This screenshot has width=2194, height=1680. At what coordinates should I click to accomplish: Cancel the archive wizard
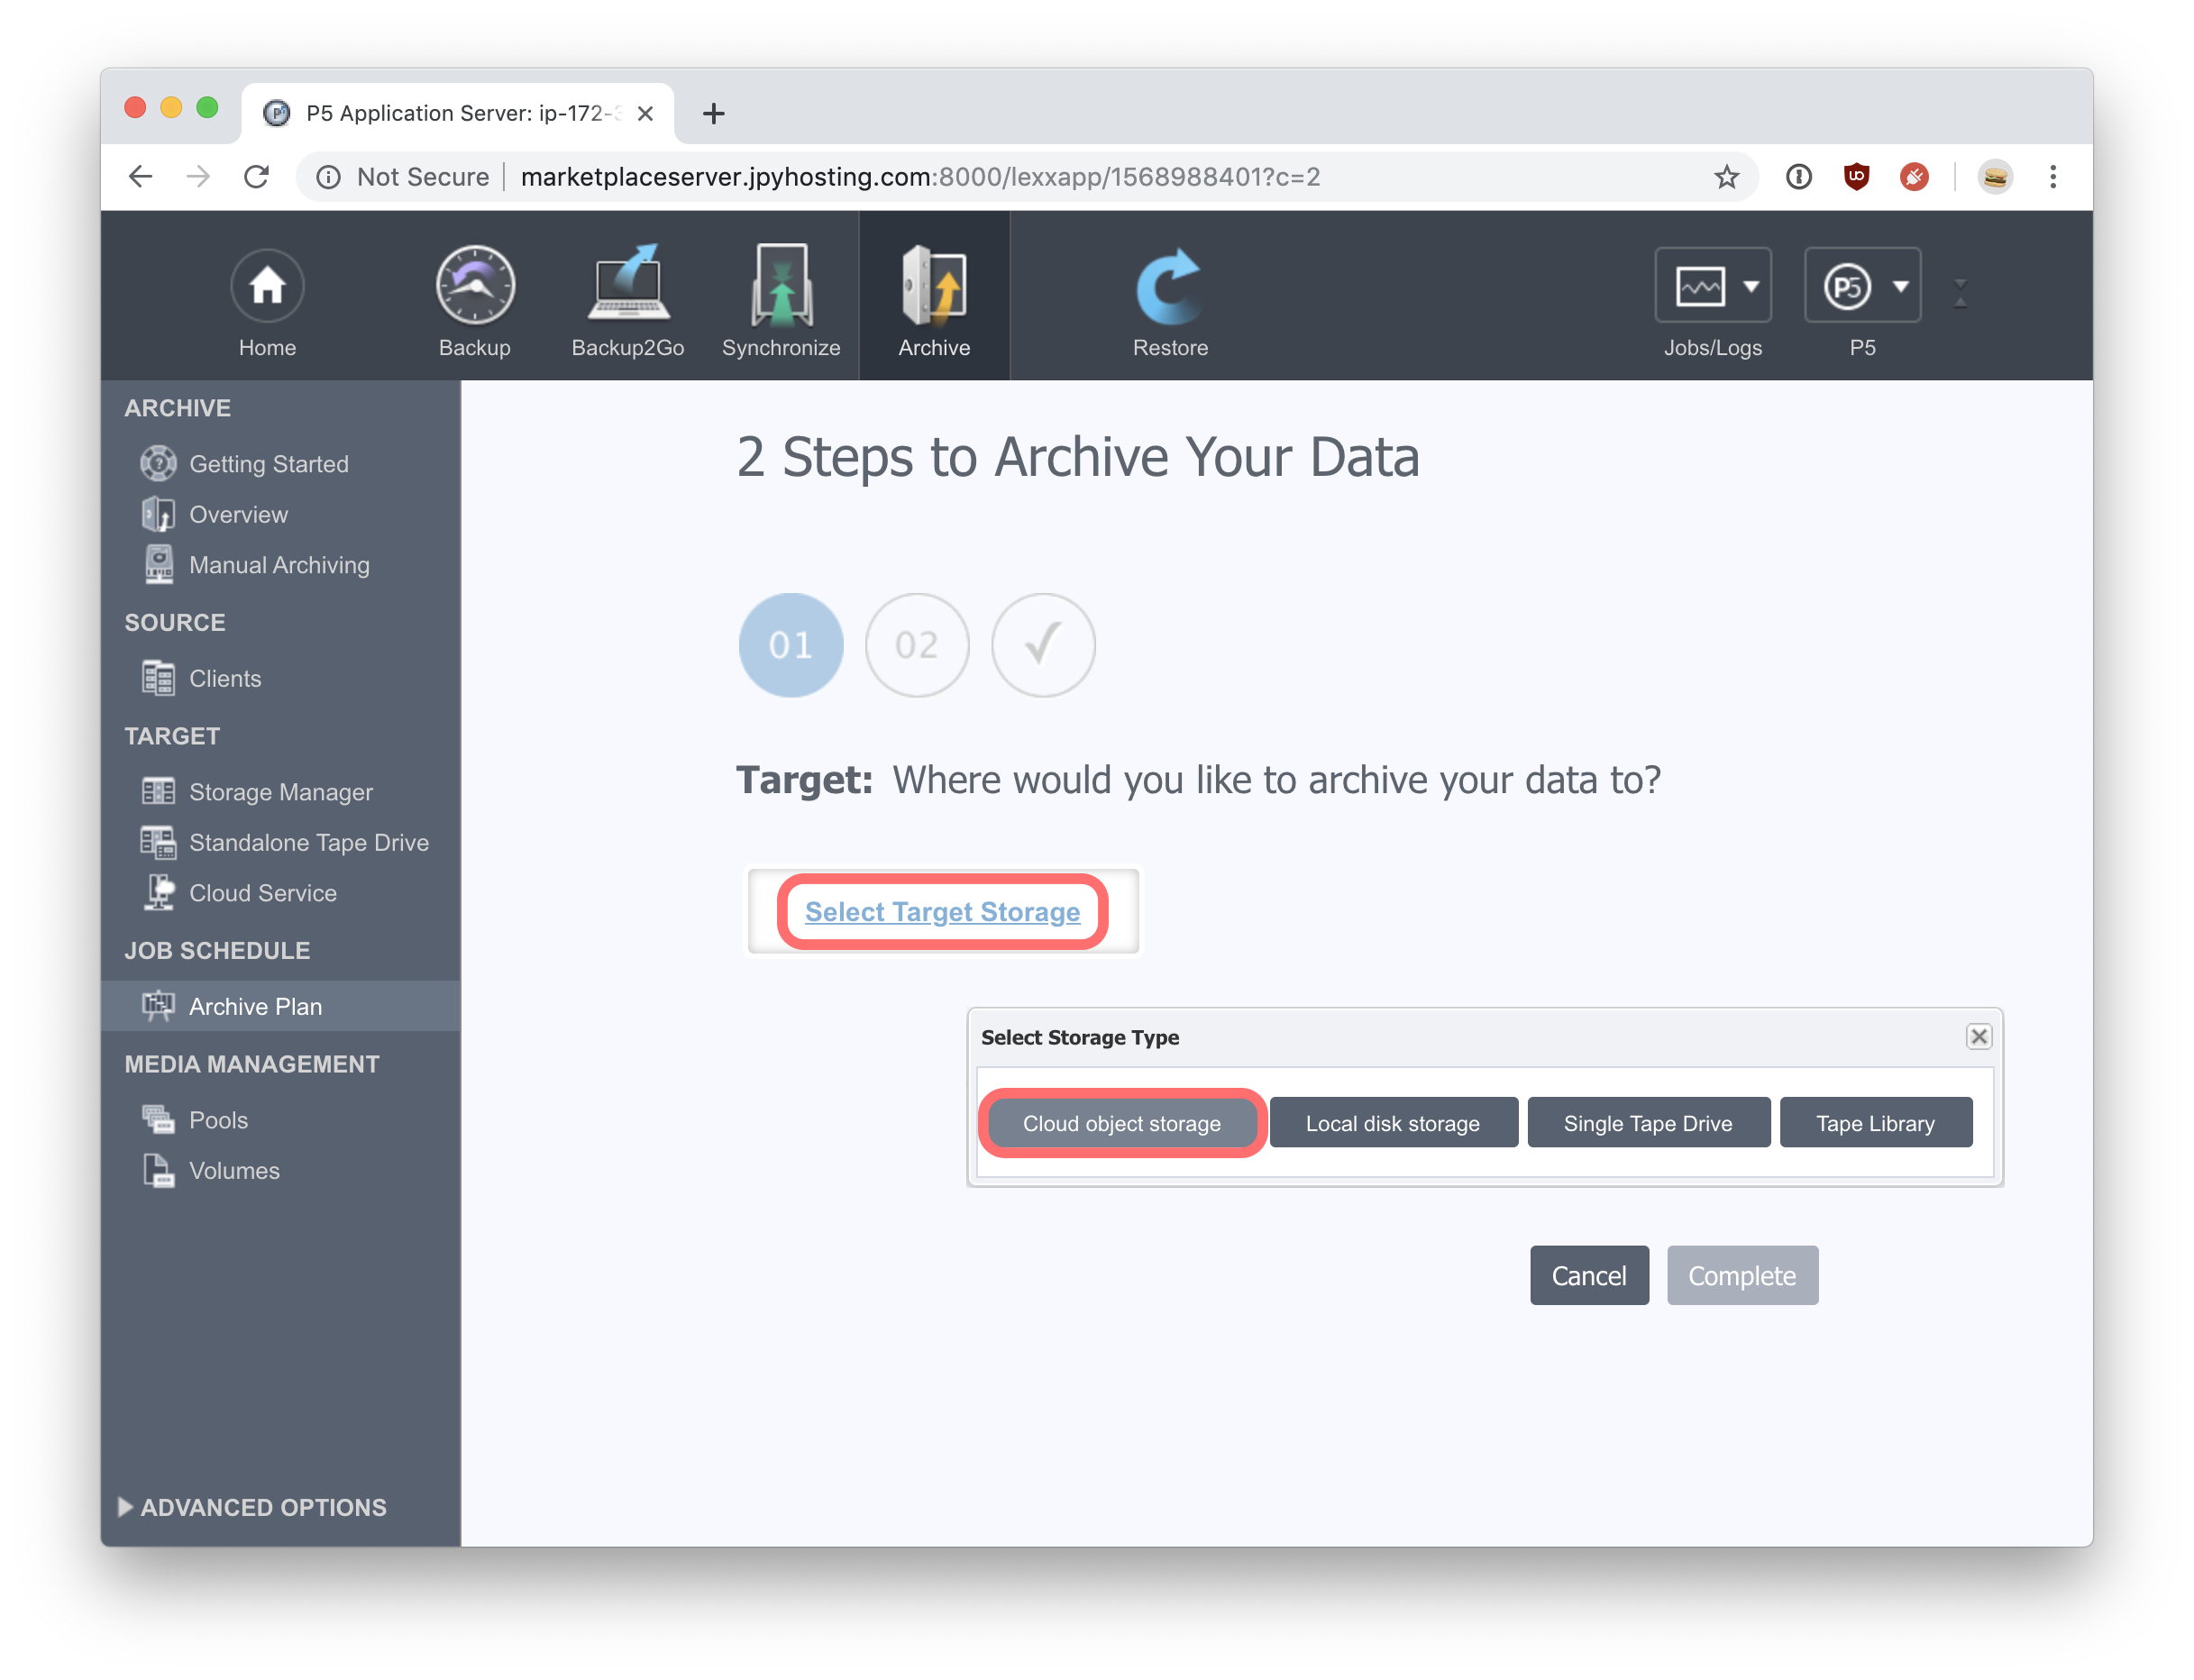[1588, 1275]
